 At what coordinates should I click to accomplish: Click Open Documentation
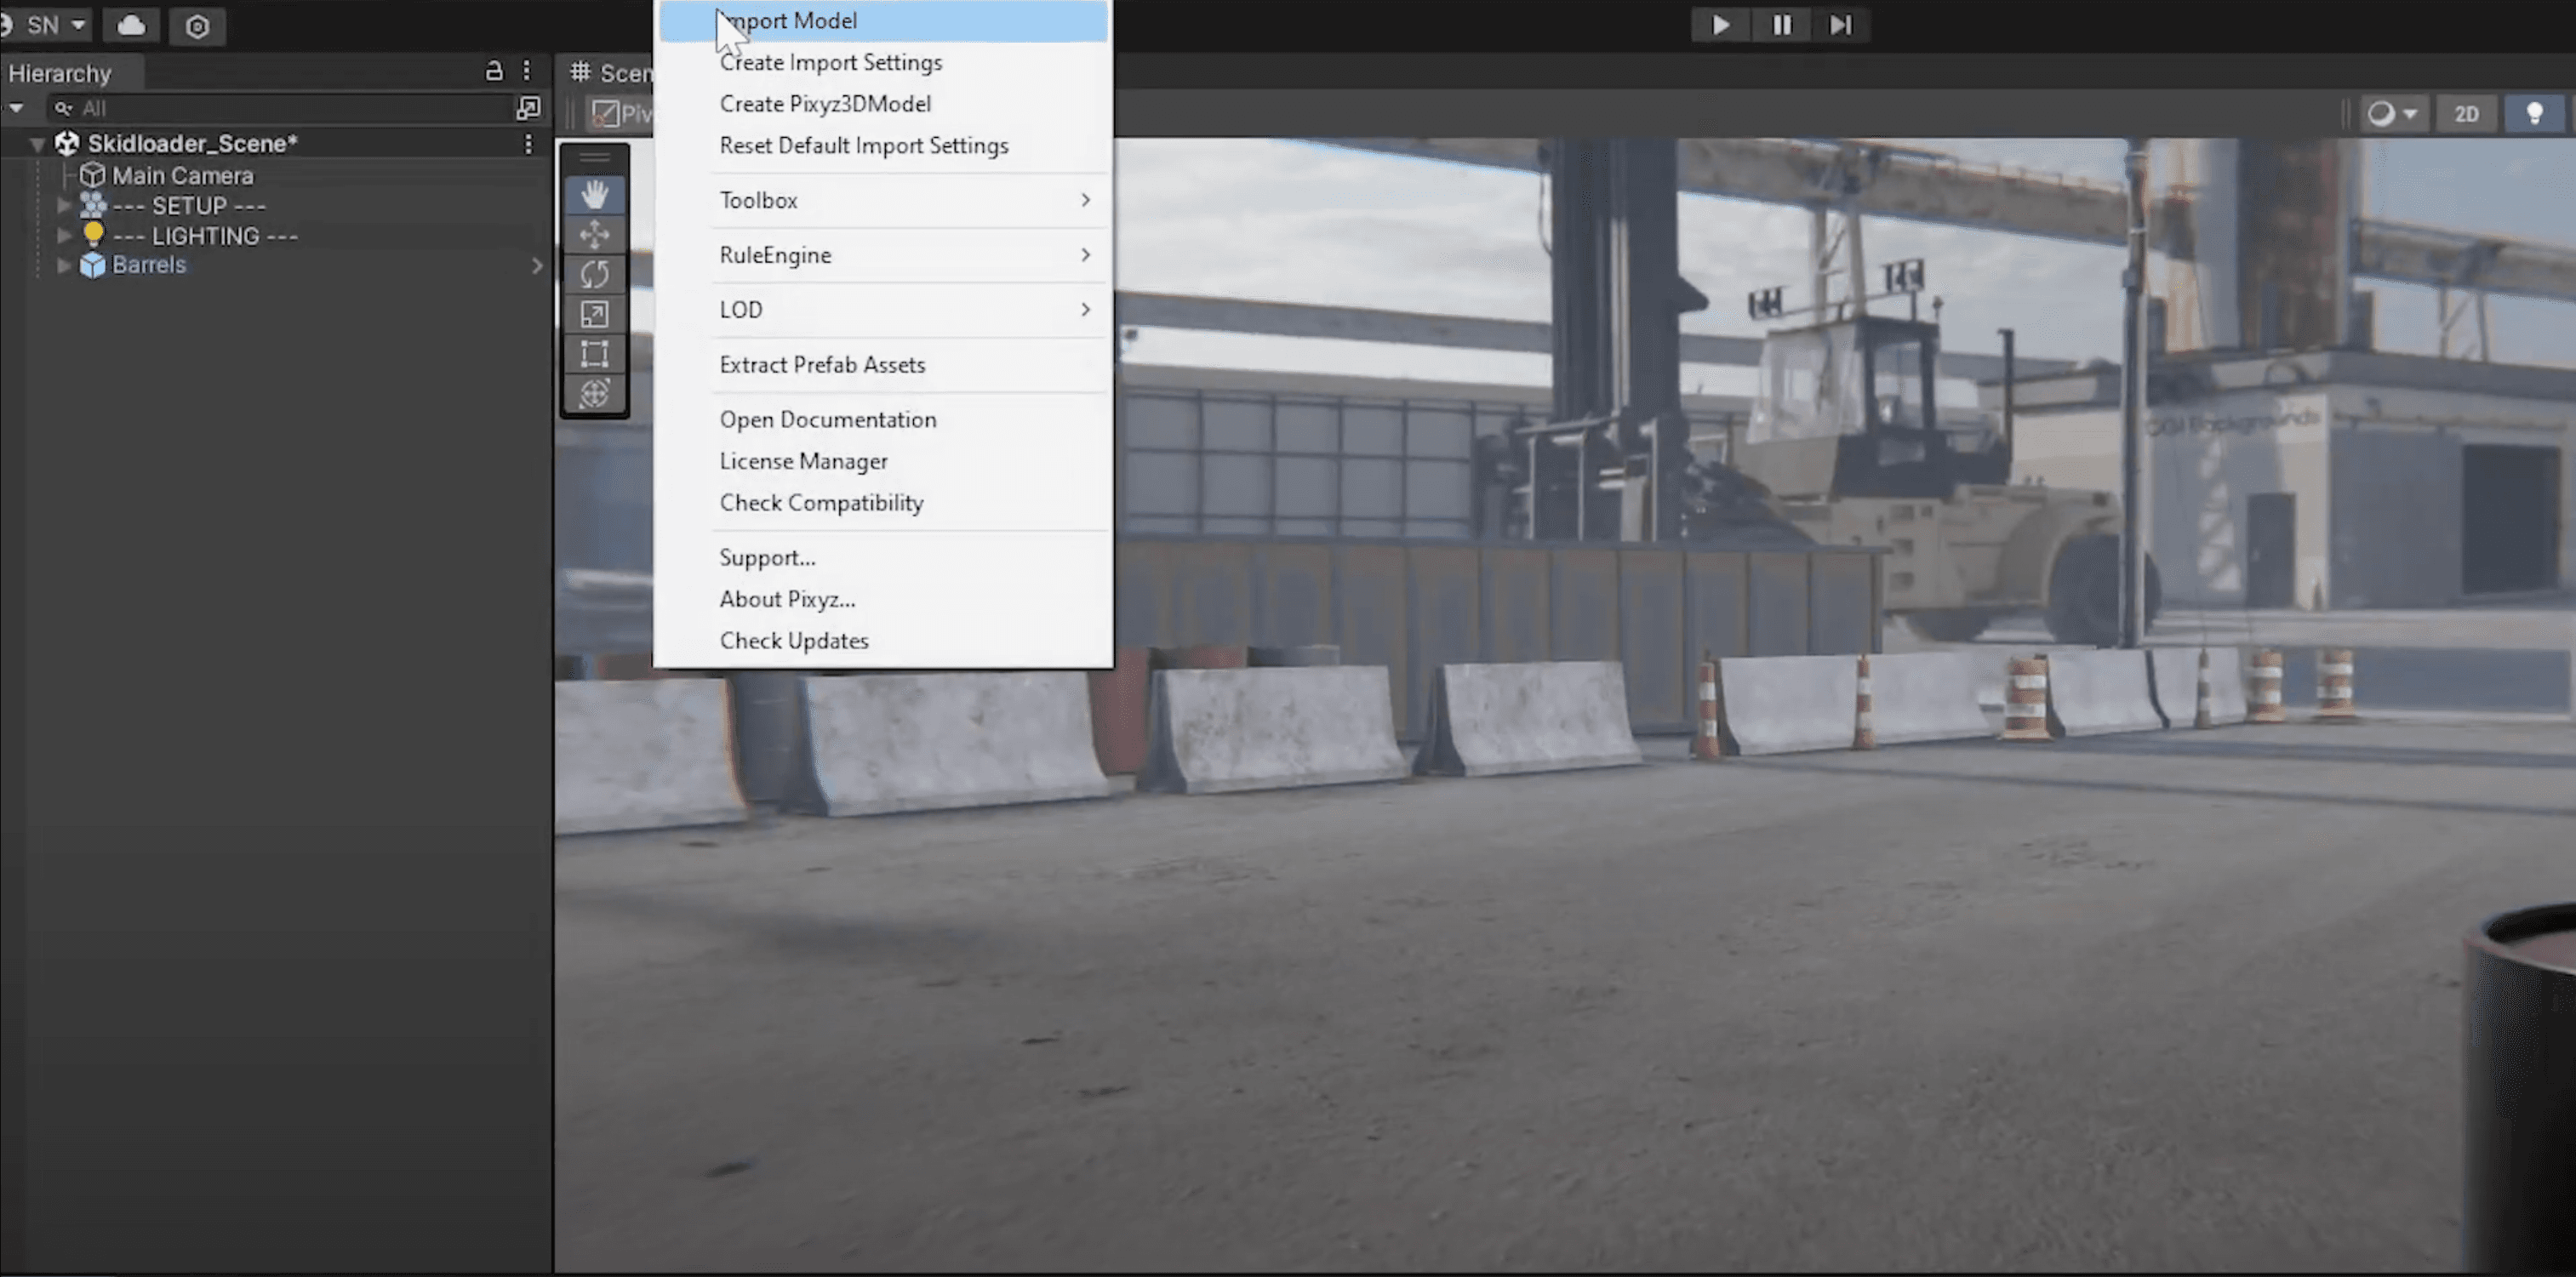coord(828,419)
